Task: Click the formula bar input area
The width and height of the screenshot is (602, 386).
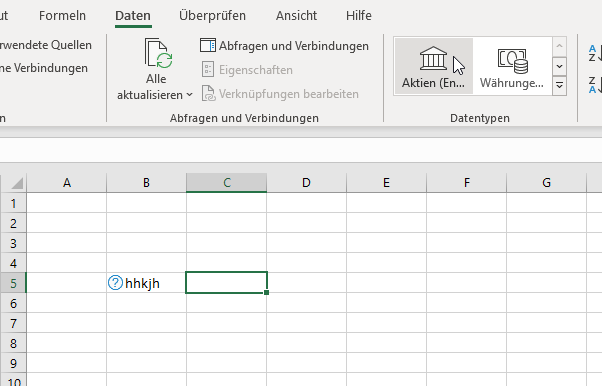Action: tap(301, 150)
